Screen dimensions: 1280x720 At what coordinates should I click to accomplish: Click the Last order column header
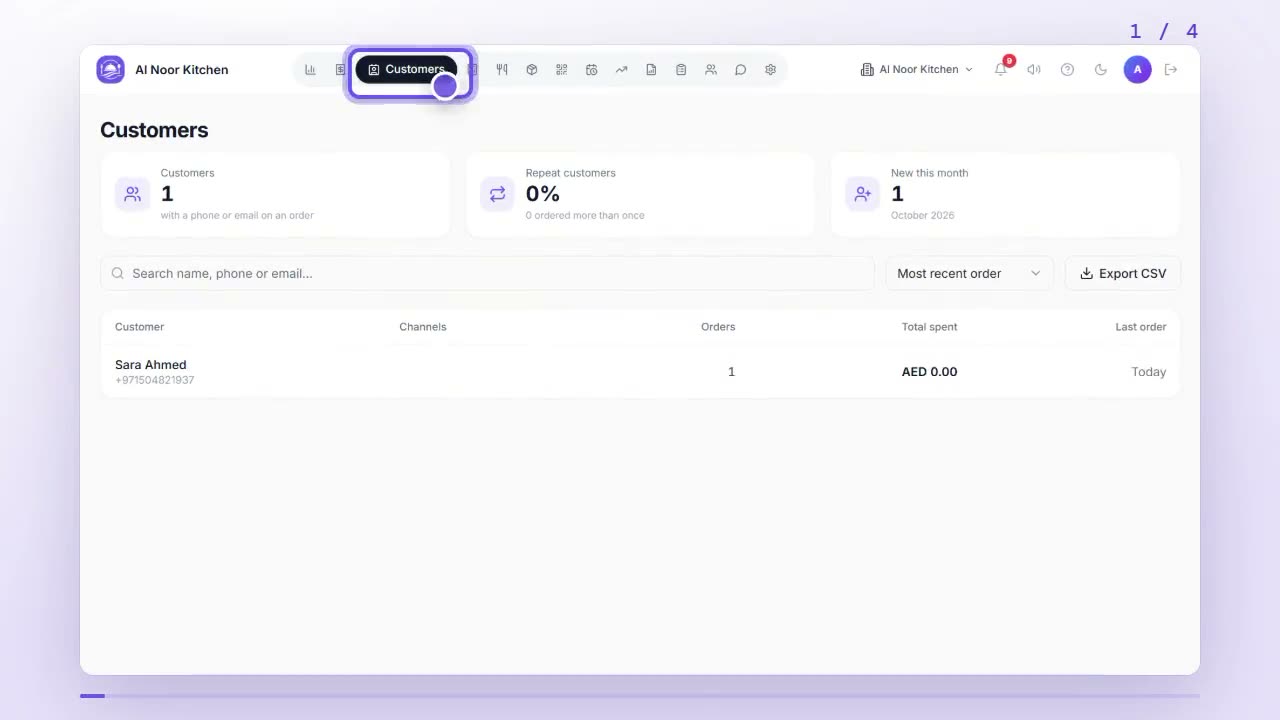click(x=1141, y=327)
